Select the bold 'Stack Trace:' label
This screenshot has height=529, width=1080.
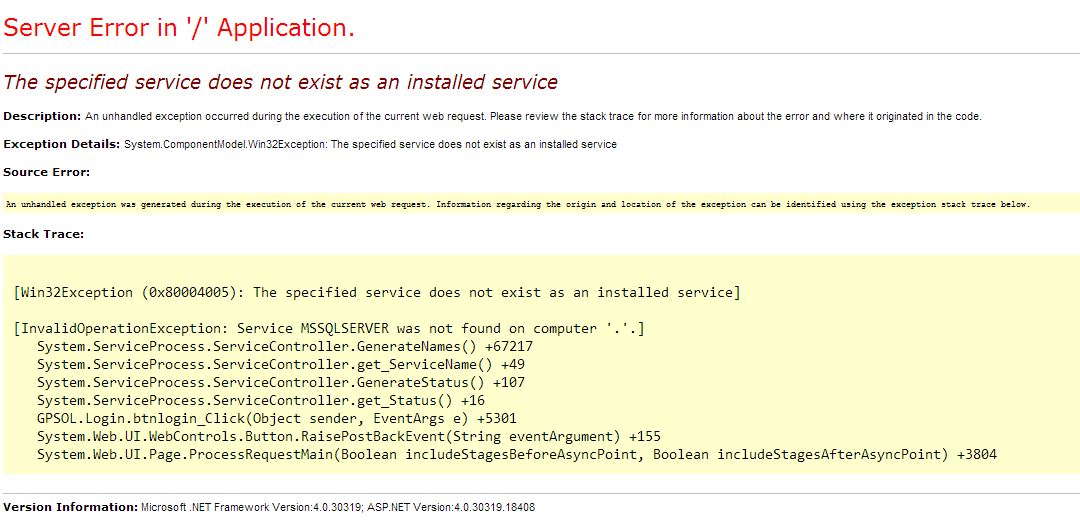43,234
